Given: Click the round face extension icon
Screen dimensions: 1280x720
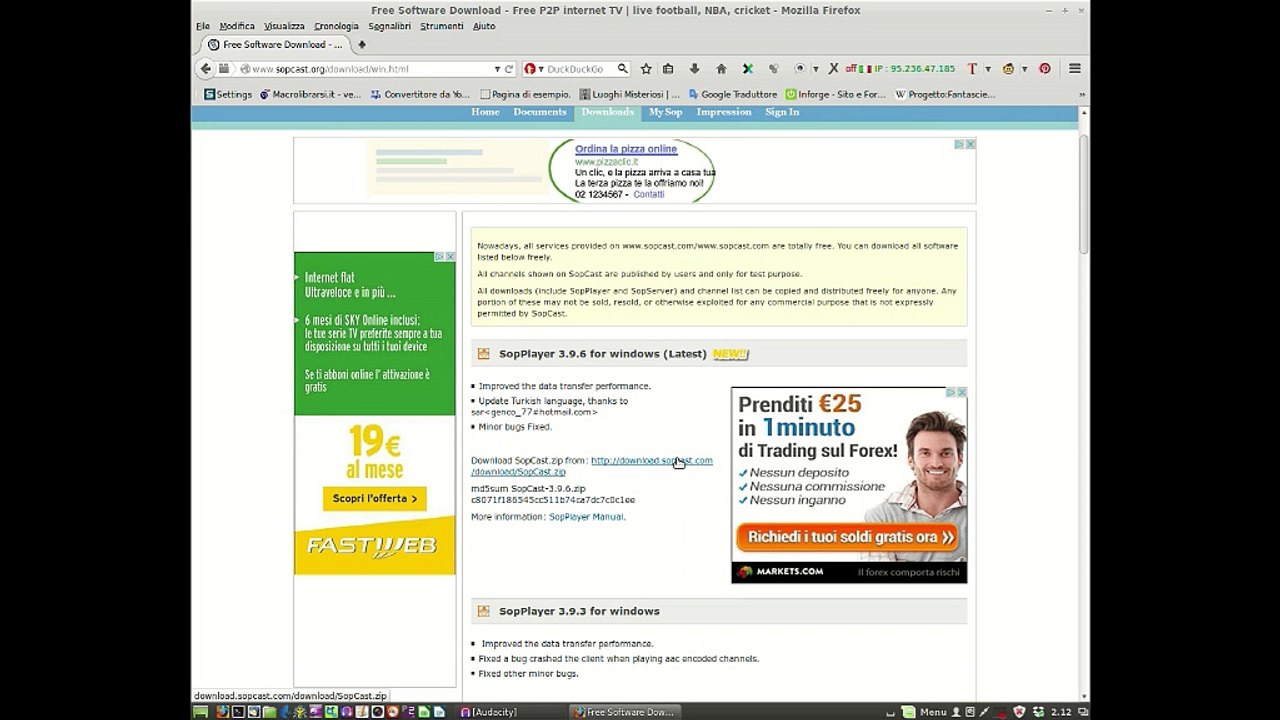Looking at the screenshot, I should pos(1008,69).
